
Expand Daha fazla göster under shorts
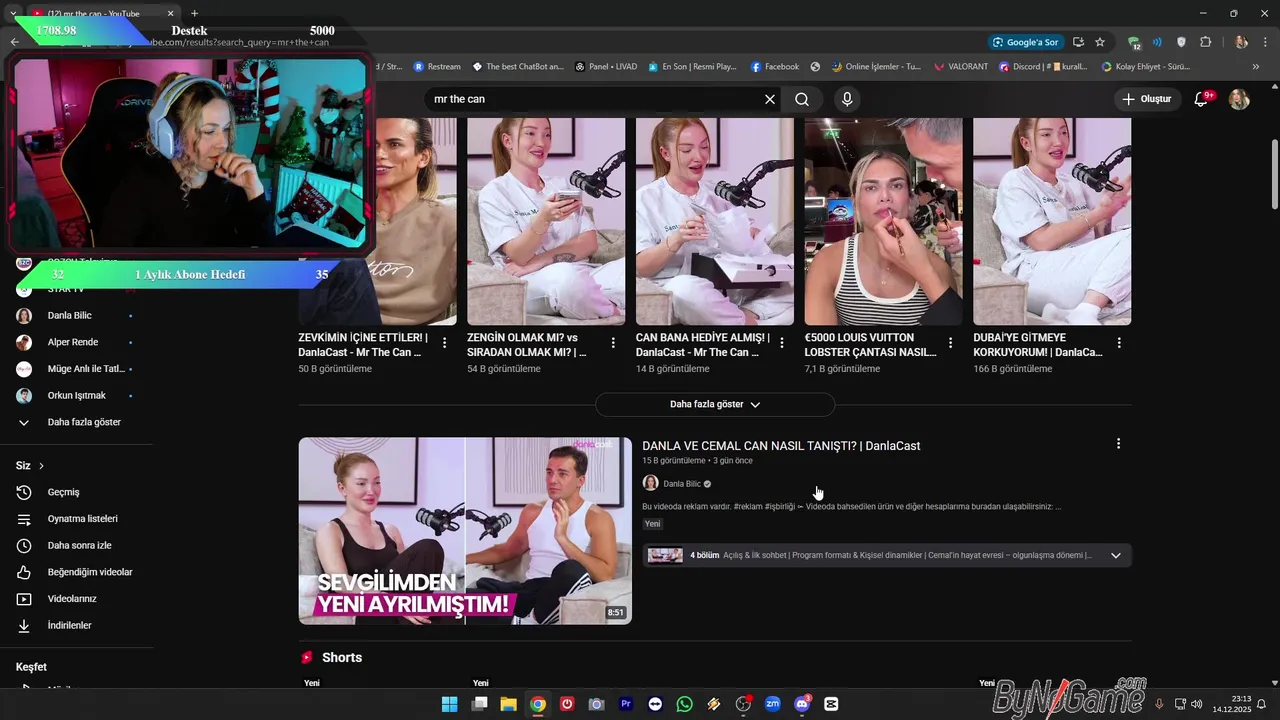[715, 404]
